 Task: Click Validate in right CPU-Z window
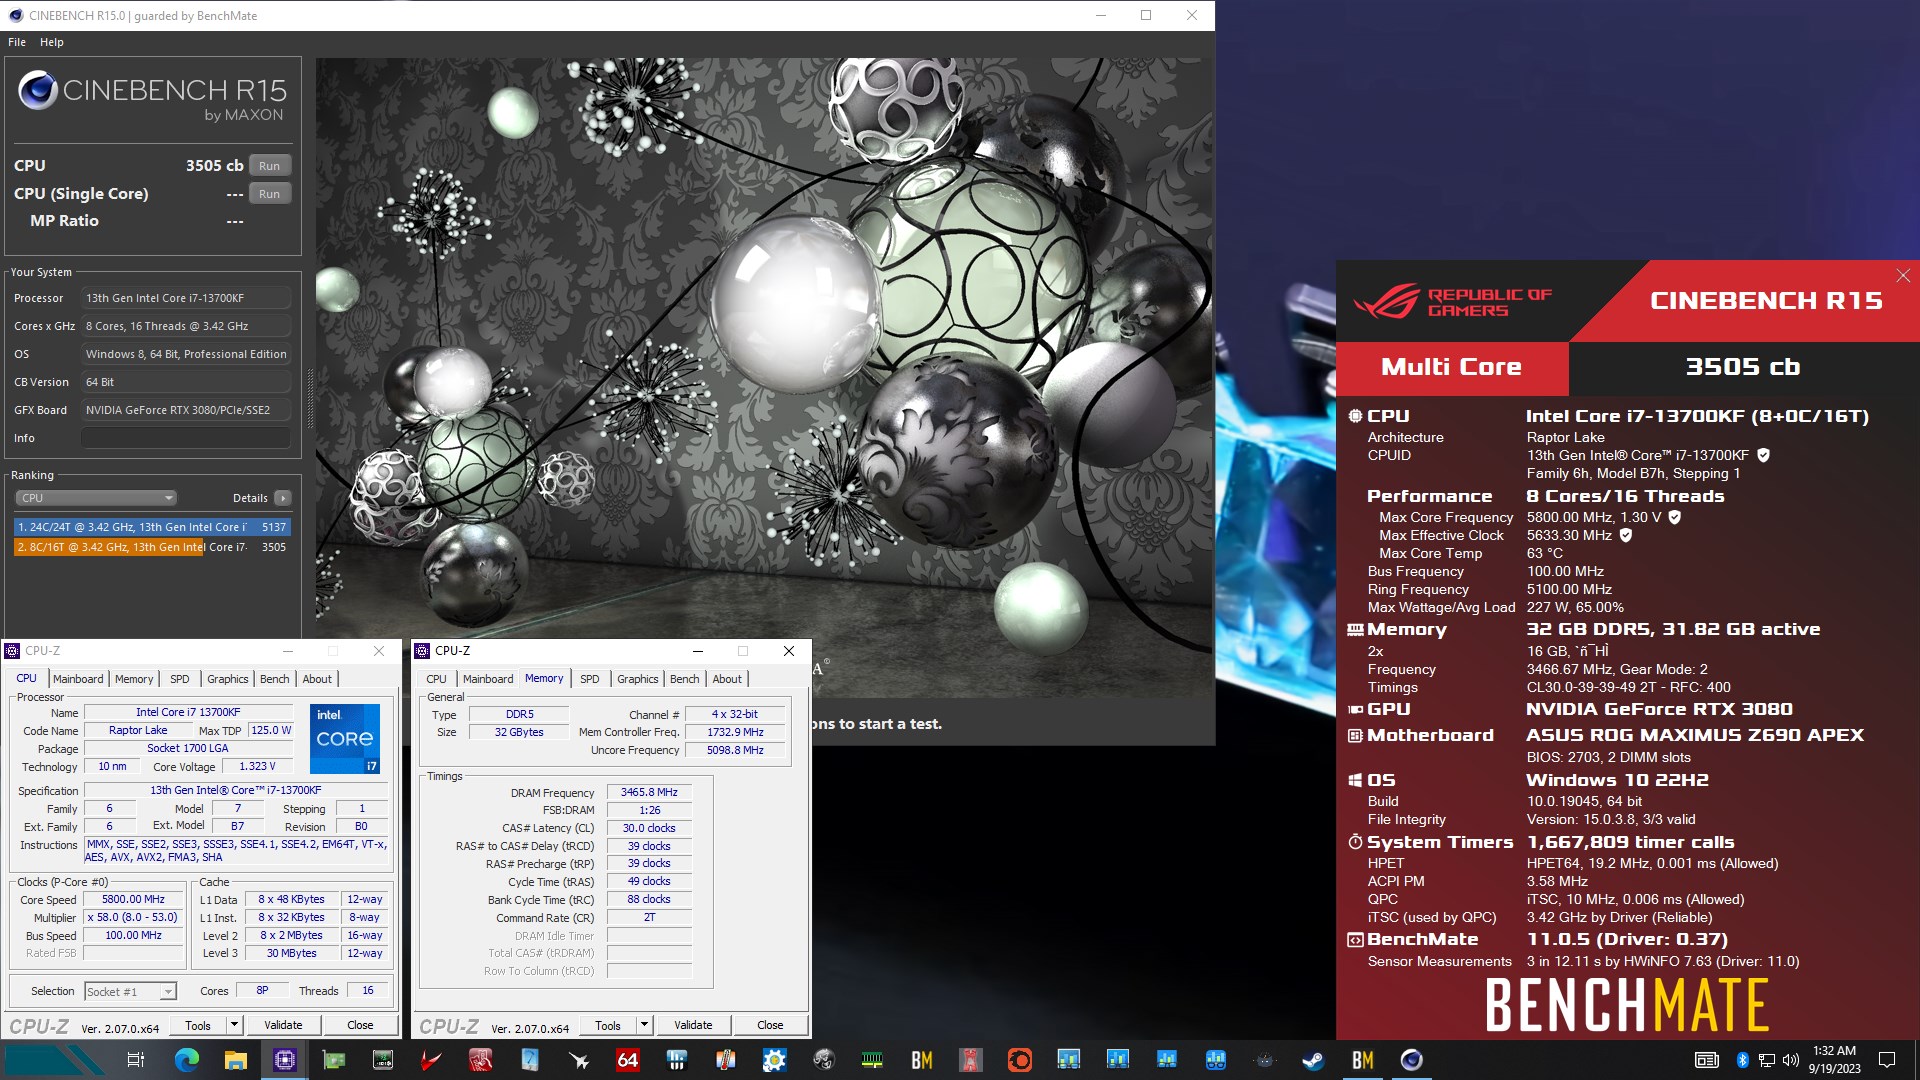(x=693, y=1025)
